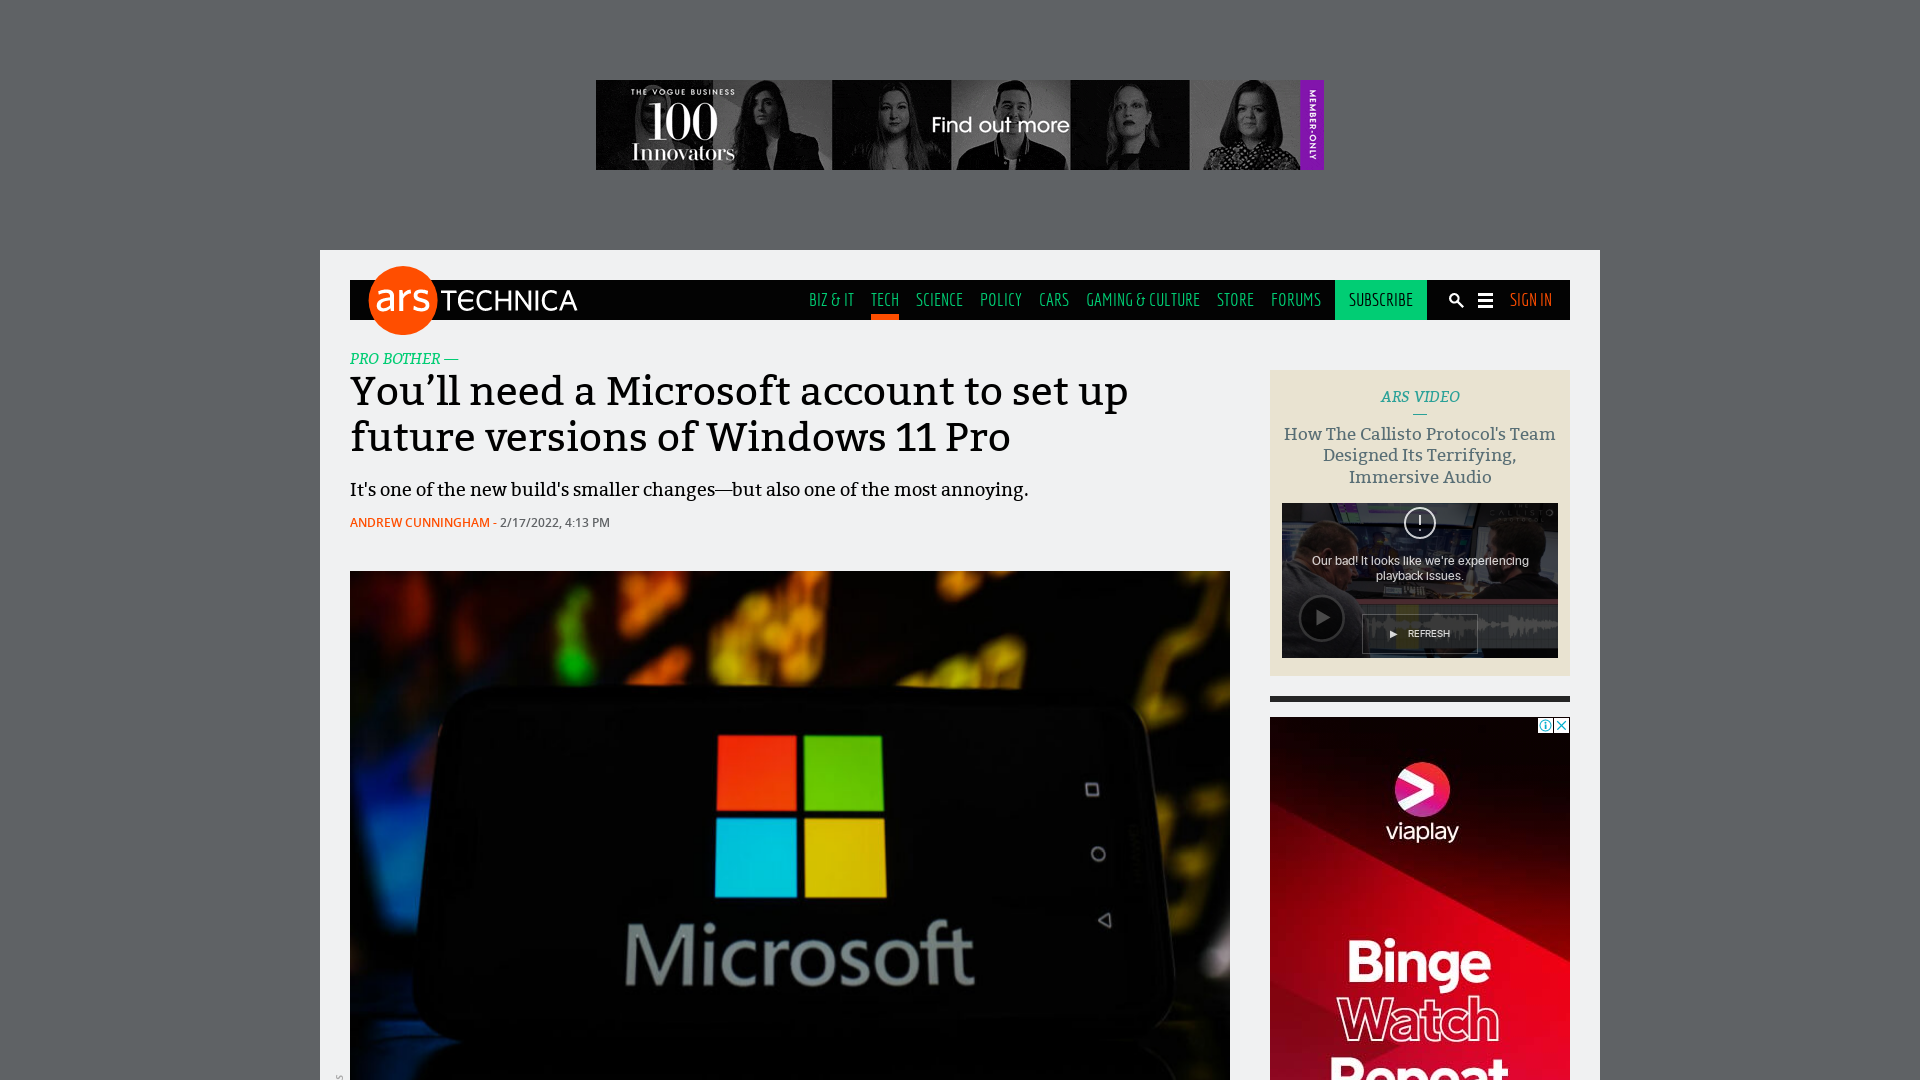Click the AdChoices info icon on Viaplay ad
Image resolution: width=1920 pixels, height=1080 pixels.
1545,725
